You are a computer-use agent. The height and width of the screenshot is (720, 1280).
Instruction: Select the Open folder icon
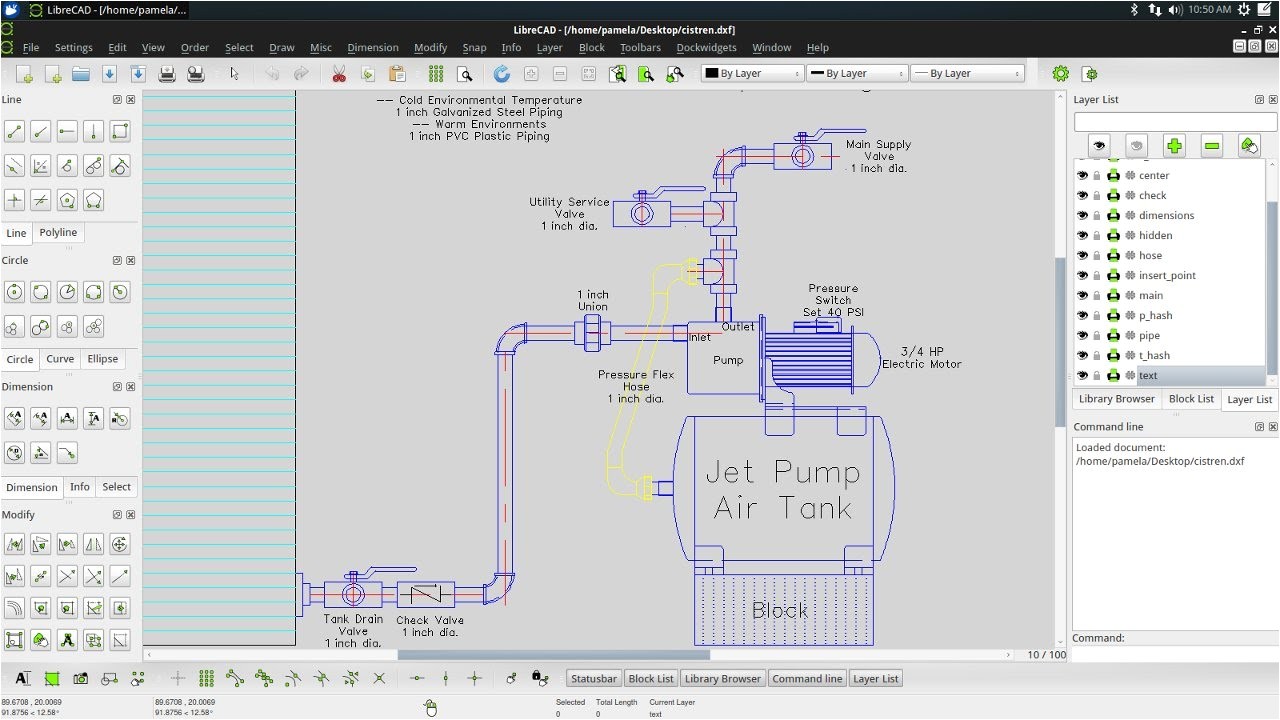click(81, 74)
